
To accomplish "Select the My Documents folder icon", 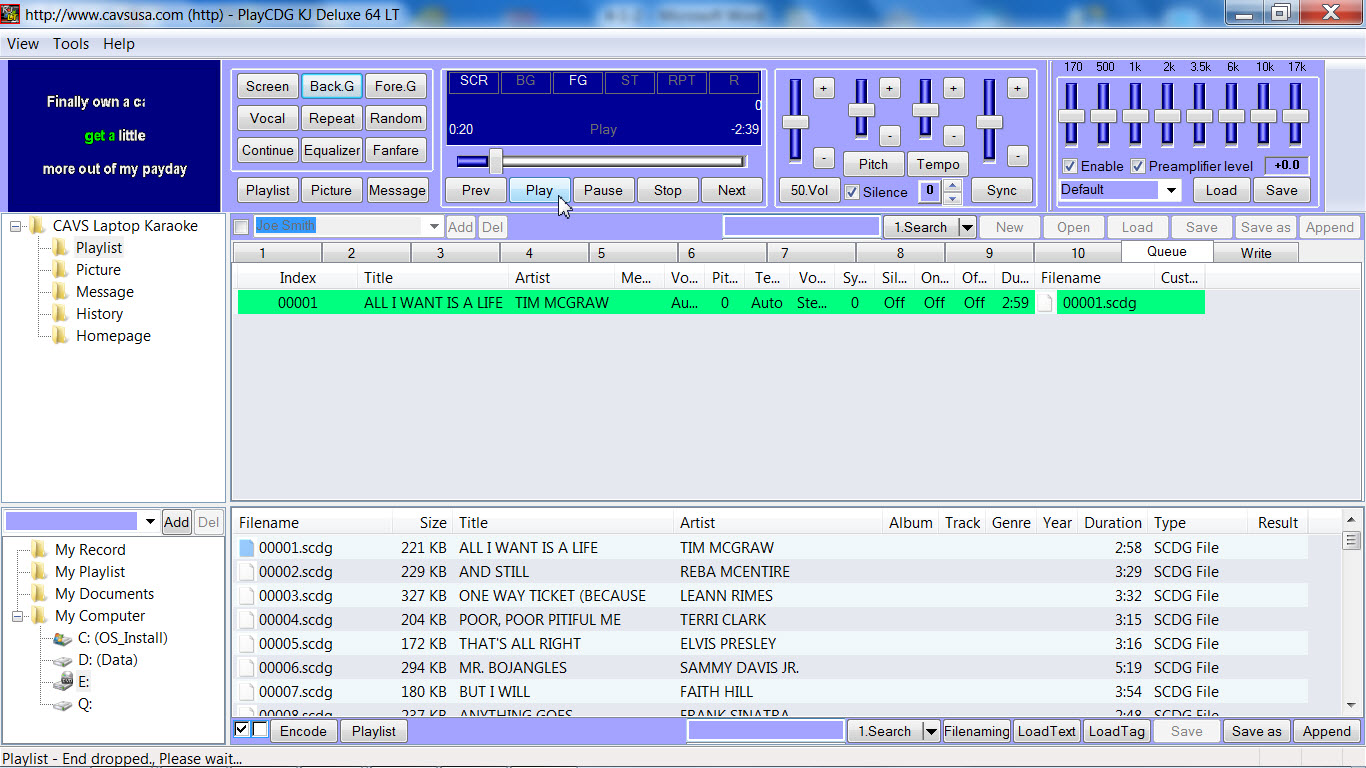I will 39,594.
